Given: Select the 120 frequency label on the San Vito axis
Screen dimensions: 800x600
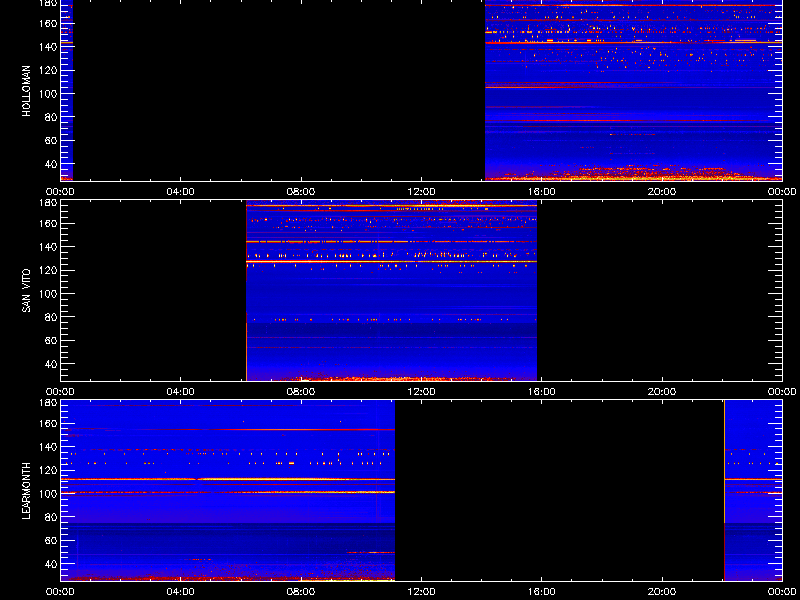Looking at the screenshot, I should tap(49, 270).
